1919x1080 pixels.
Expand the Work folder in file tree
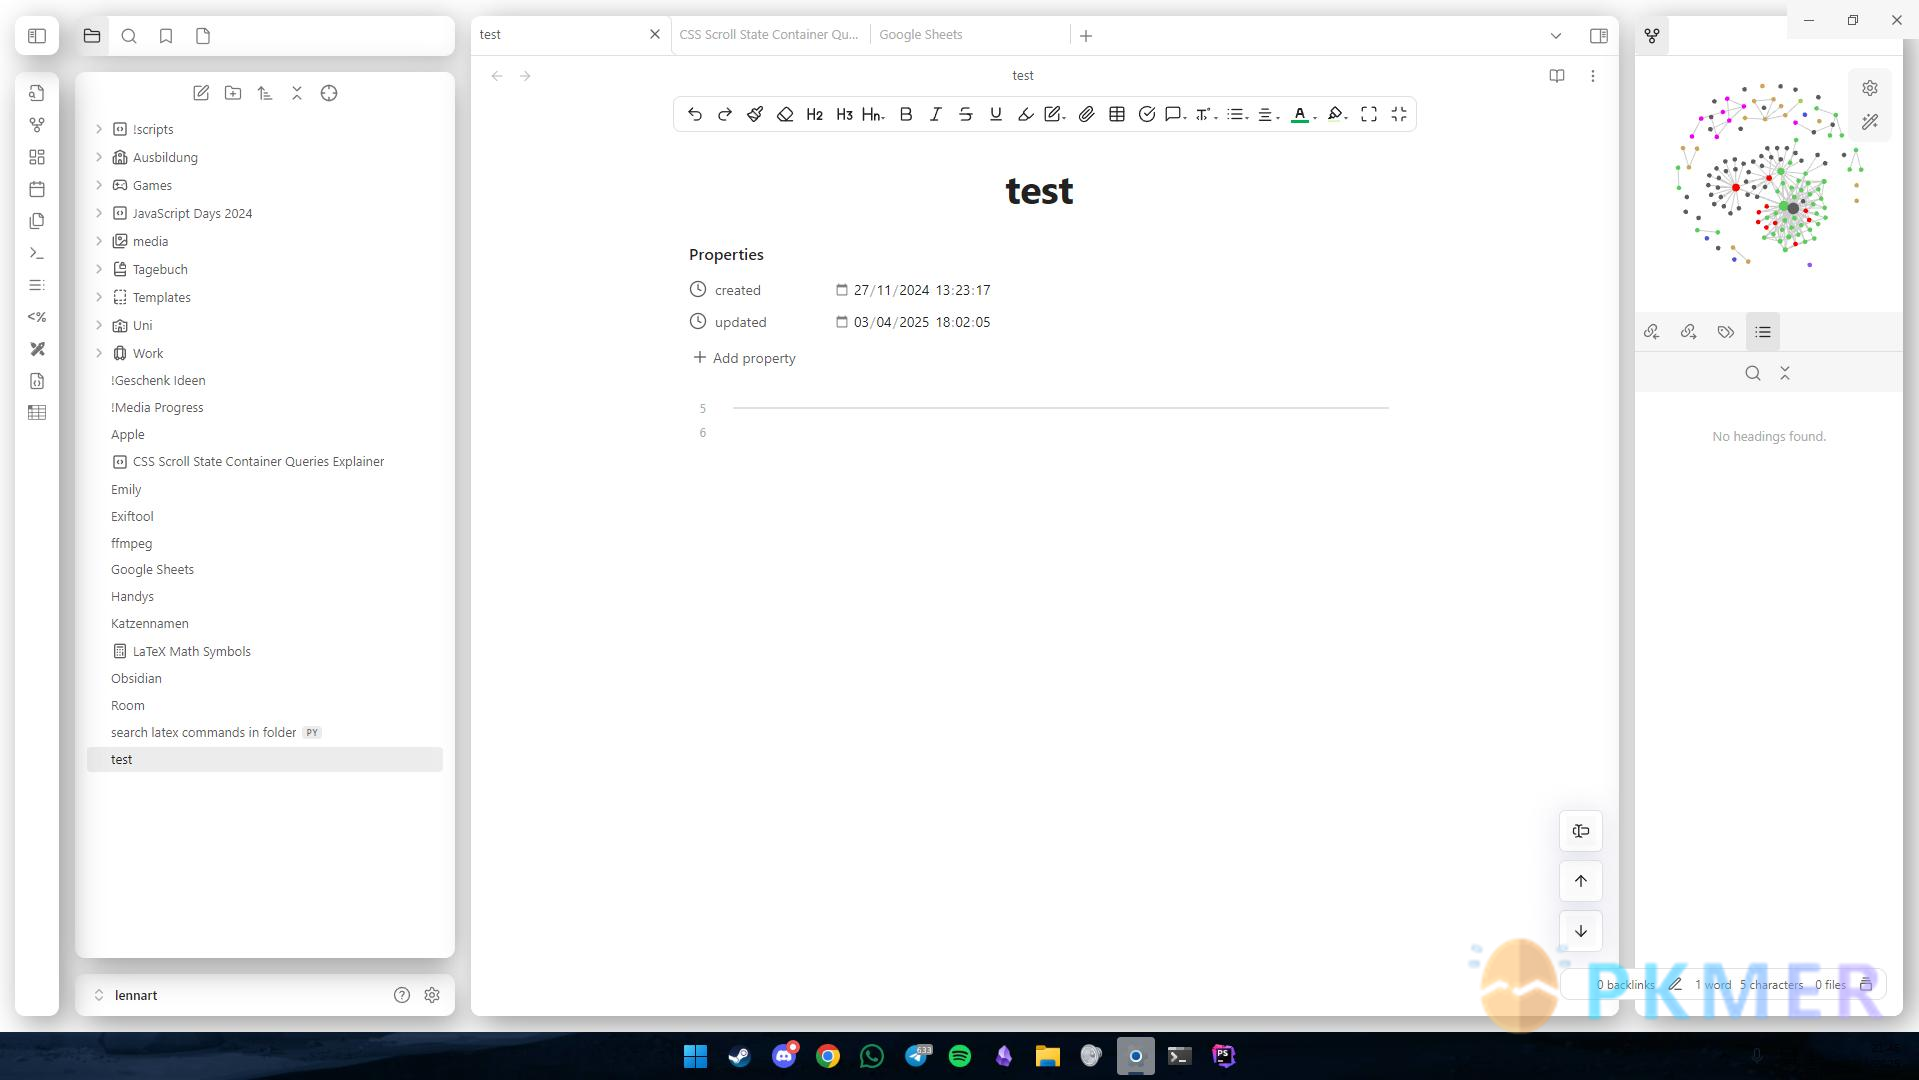pyautogui.click(x=99, y=353)
